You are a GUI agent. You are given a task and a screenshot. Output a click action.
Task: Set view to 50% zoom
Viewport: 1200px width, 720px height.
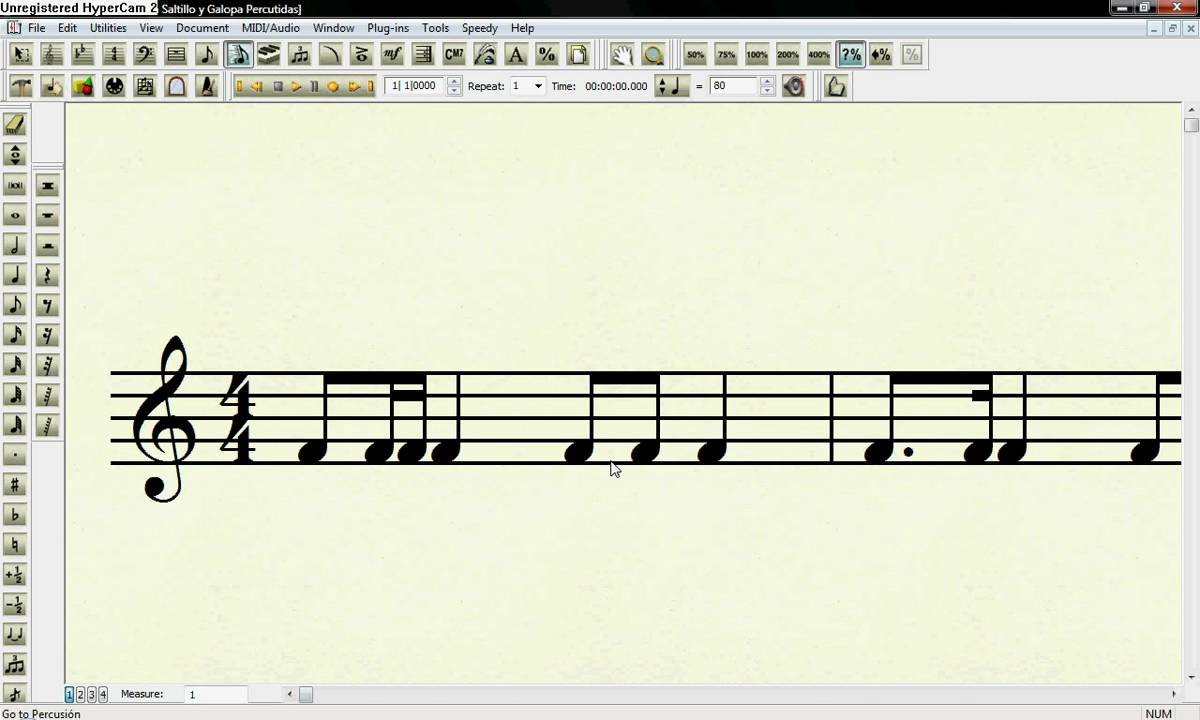coord(696,54)
